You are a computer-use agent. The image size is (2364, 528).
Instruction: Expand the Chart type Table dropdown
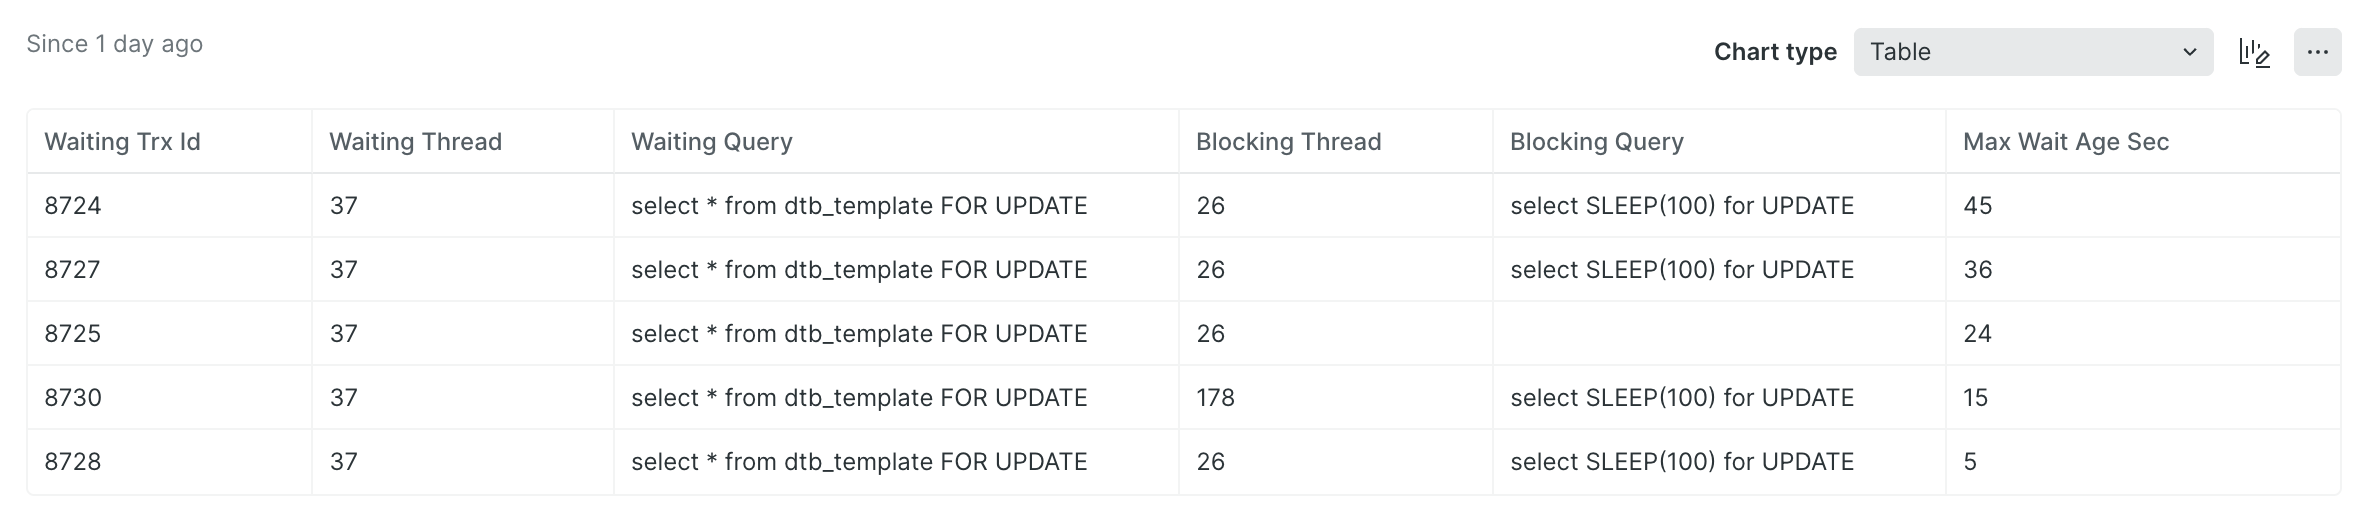pos(2032,52)
